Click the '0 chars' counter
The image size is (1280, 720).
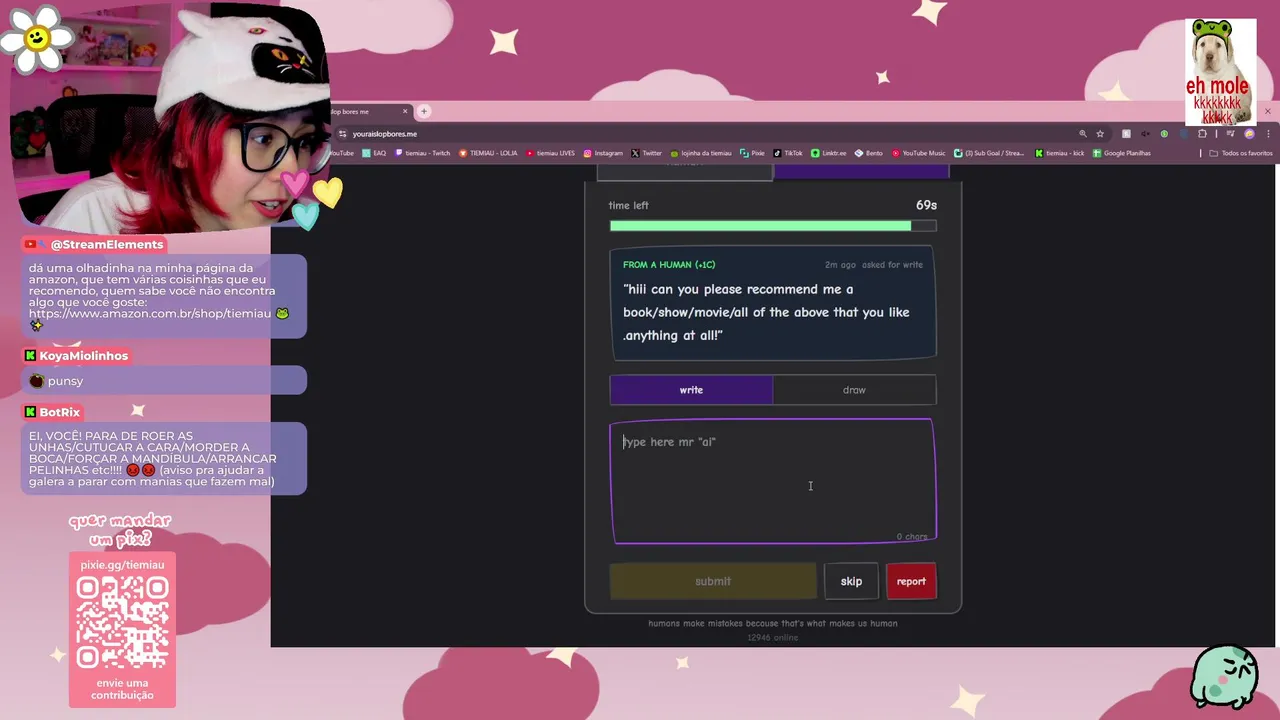coord(912,537)
